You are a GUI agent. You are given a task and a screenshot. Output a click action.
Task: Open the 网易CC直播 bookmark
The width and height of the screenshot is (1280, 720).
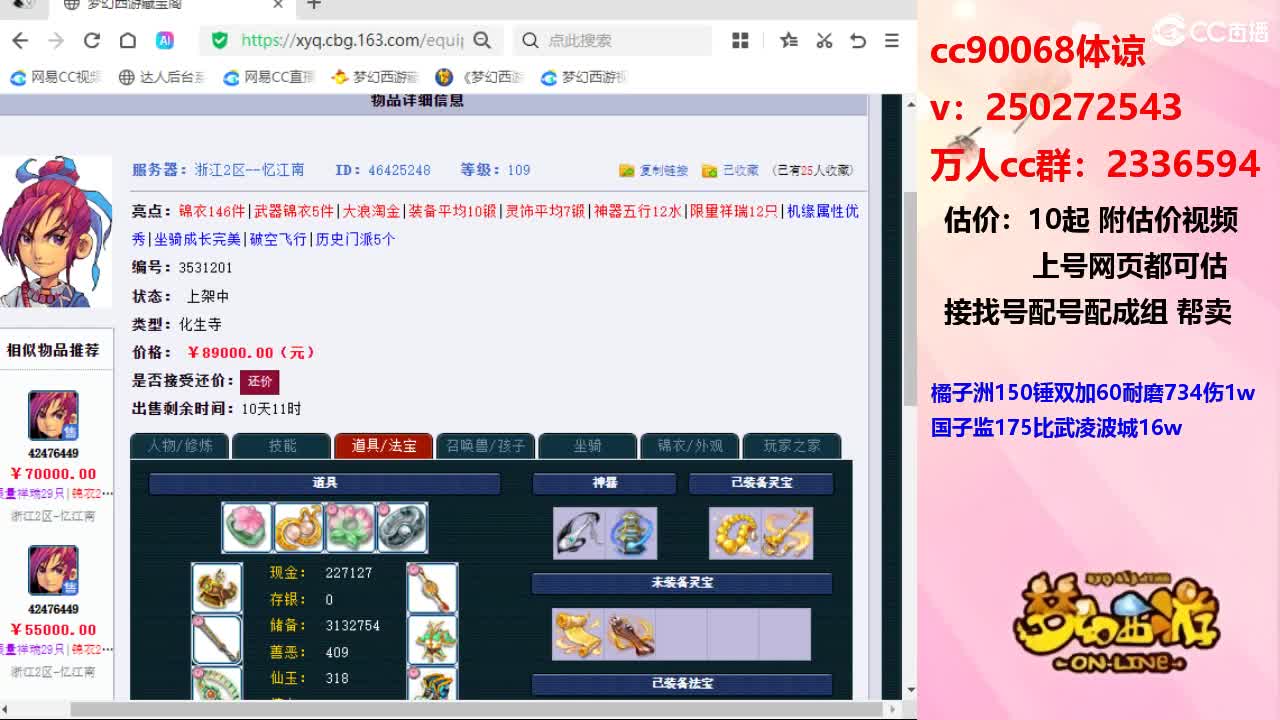point(265,76)
